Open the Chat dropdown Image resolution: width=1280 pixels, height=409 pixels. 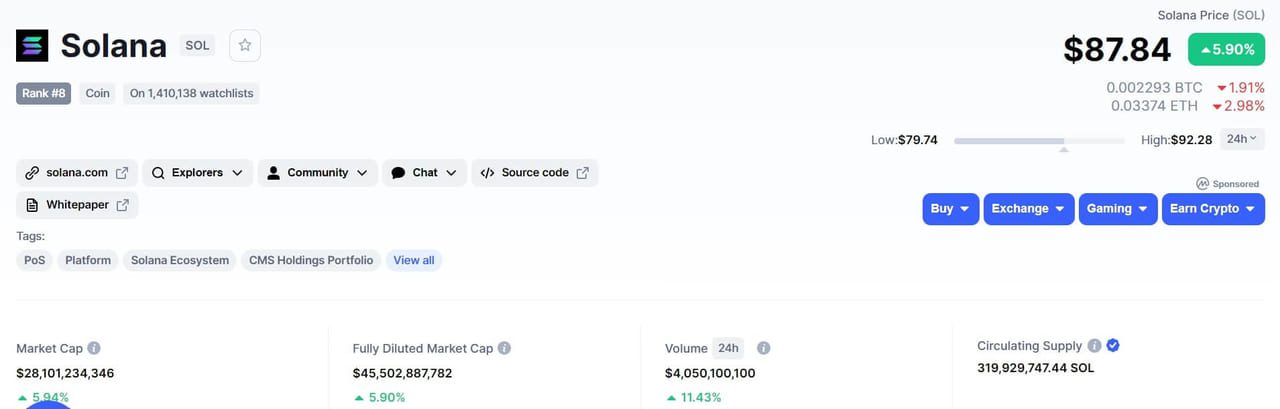click(424, 173)
